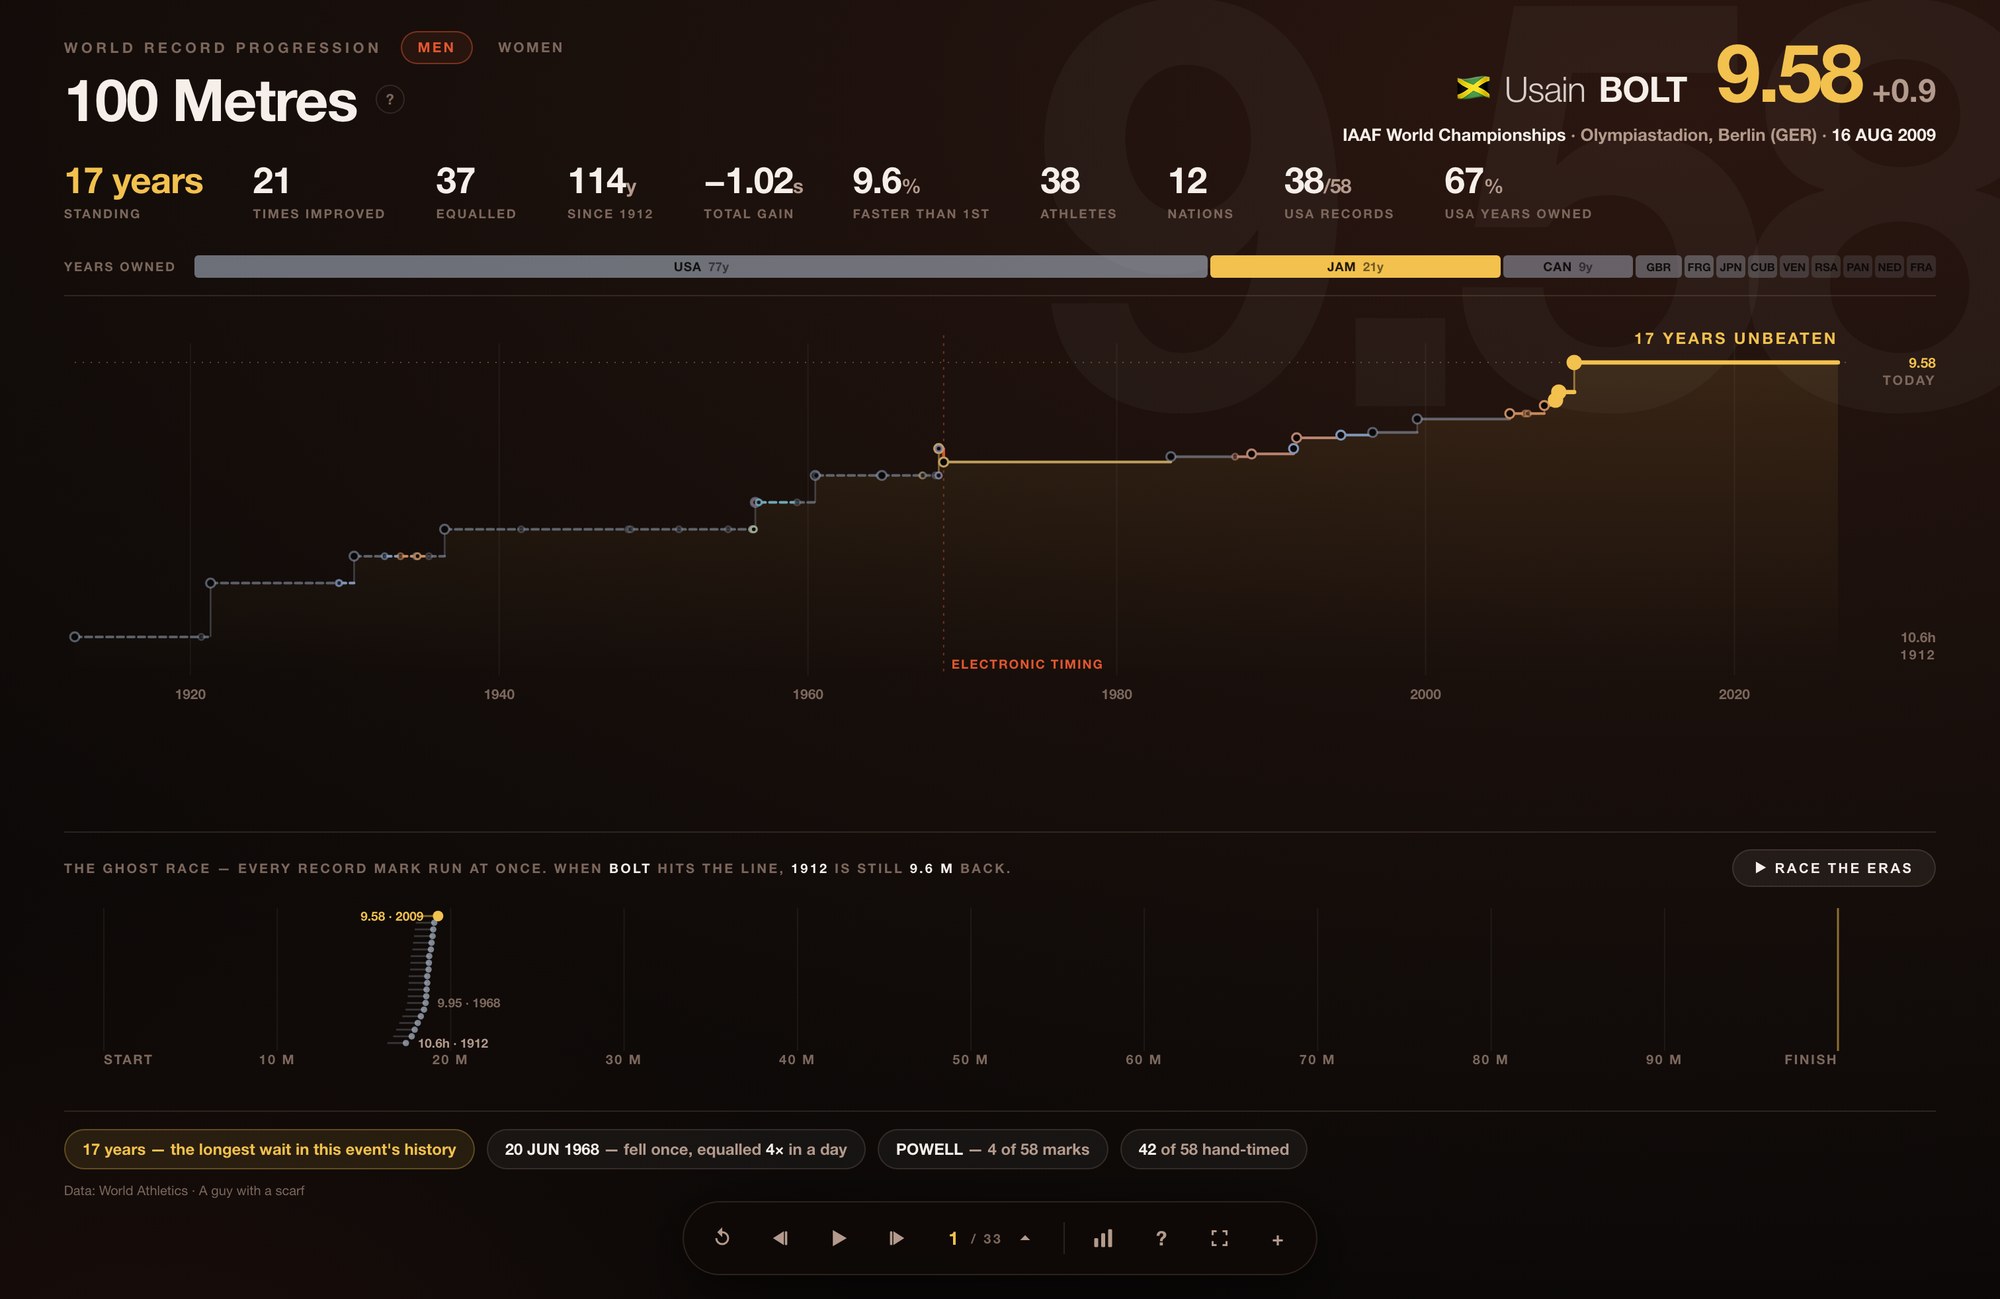
Task: Click the CUB segment in years owned
Action: pyautogui.click(x=1762, y=267)
